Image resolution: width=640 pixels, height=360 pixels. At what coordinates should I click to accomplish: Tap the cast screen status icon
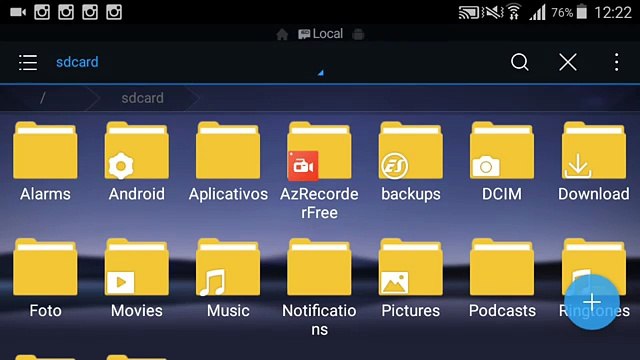pos(469,13)
